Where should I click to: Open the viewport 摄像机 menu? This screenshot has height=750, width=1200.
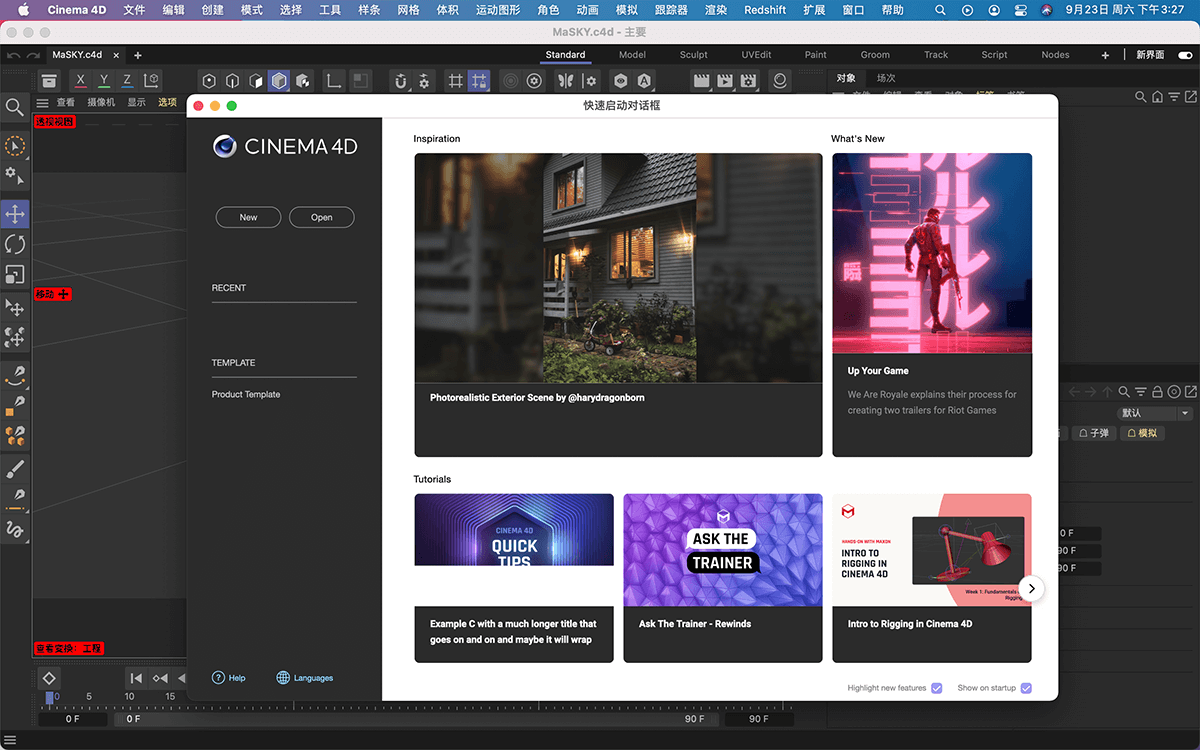click(101, 102)
